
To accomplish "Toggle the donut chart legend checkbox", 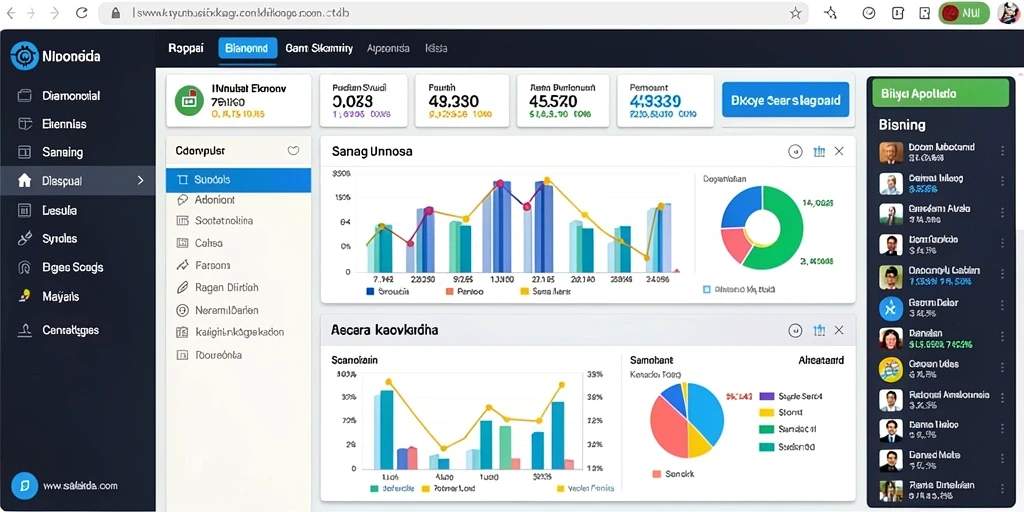I will (706, 289).
